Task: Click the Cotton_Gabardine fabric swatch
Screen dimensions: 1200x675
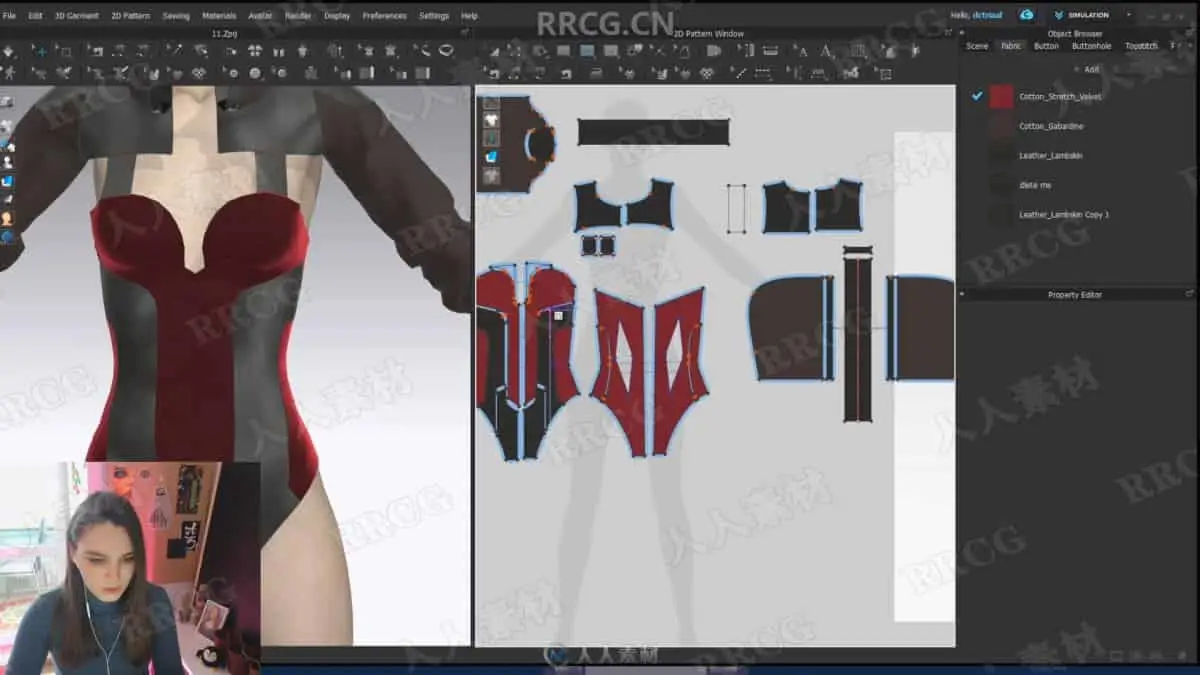Action: coord(1002,126)
